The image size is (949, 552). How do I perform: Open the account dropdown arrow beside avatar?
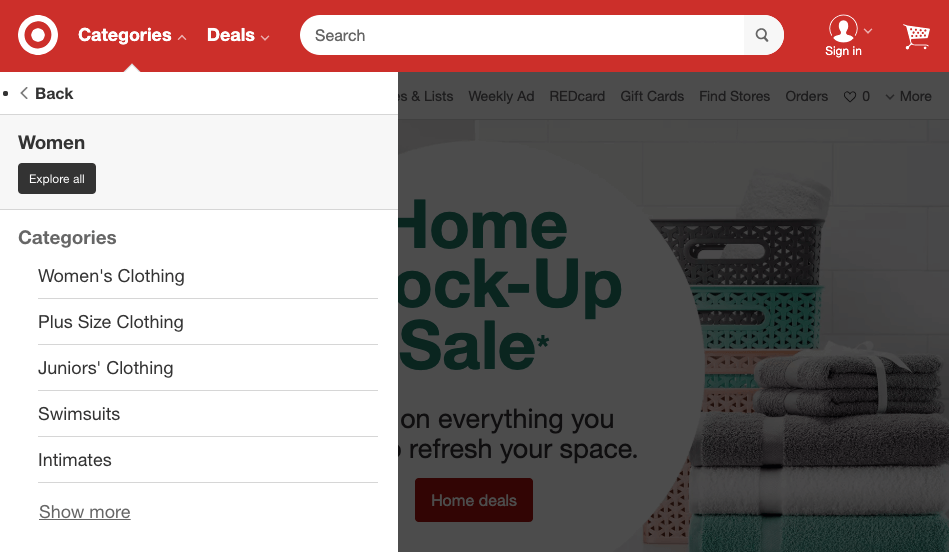point(868,30)
